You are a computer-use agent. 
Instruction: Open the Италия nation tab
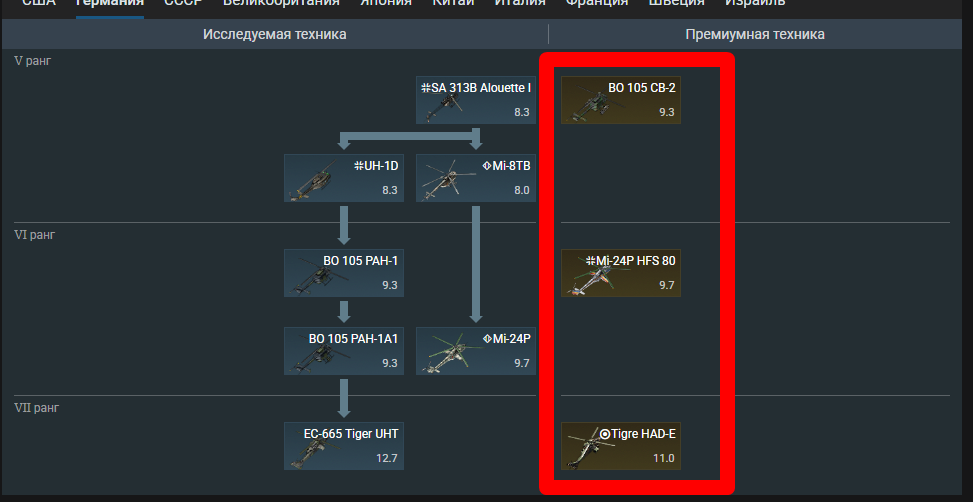(520, 4)
